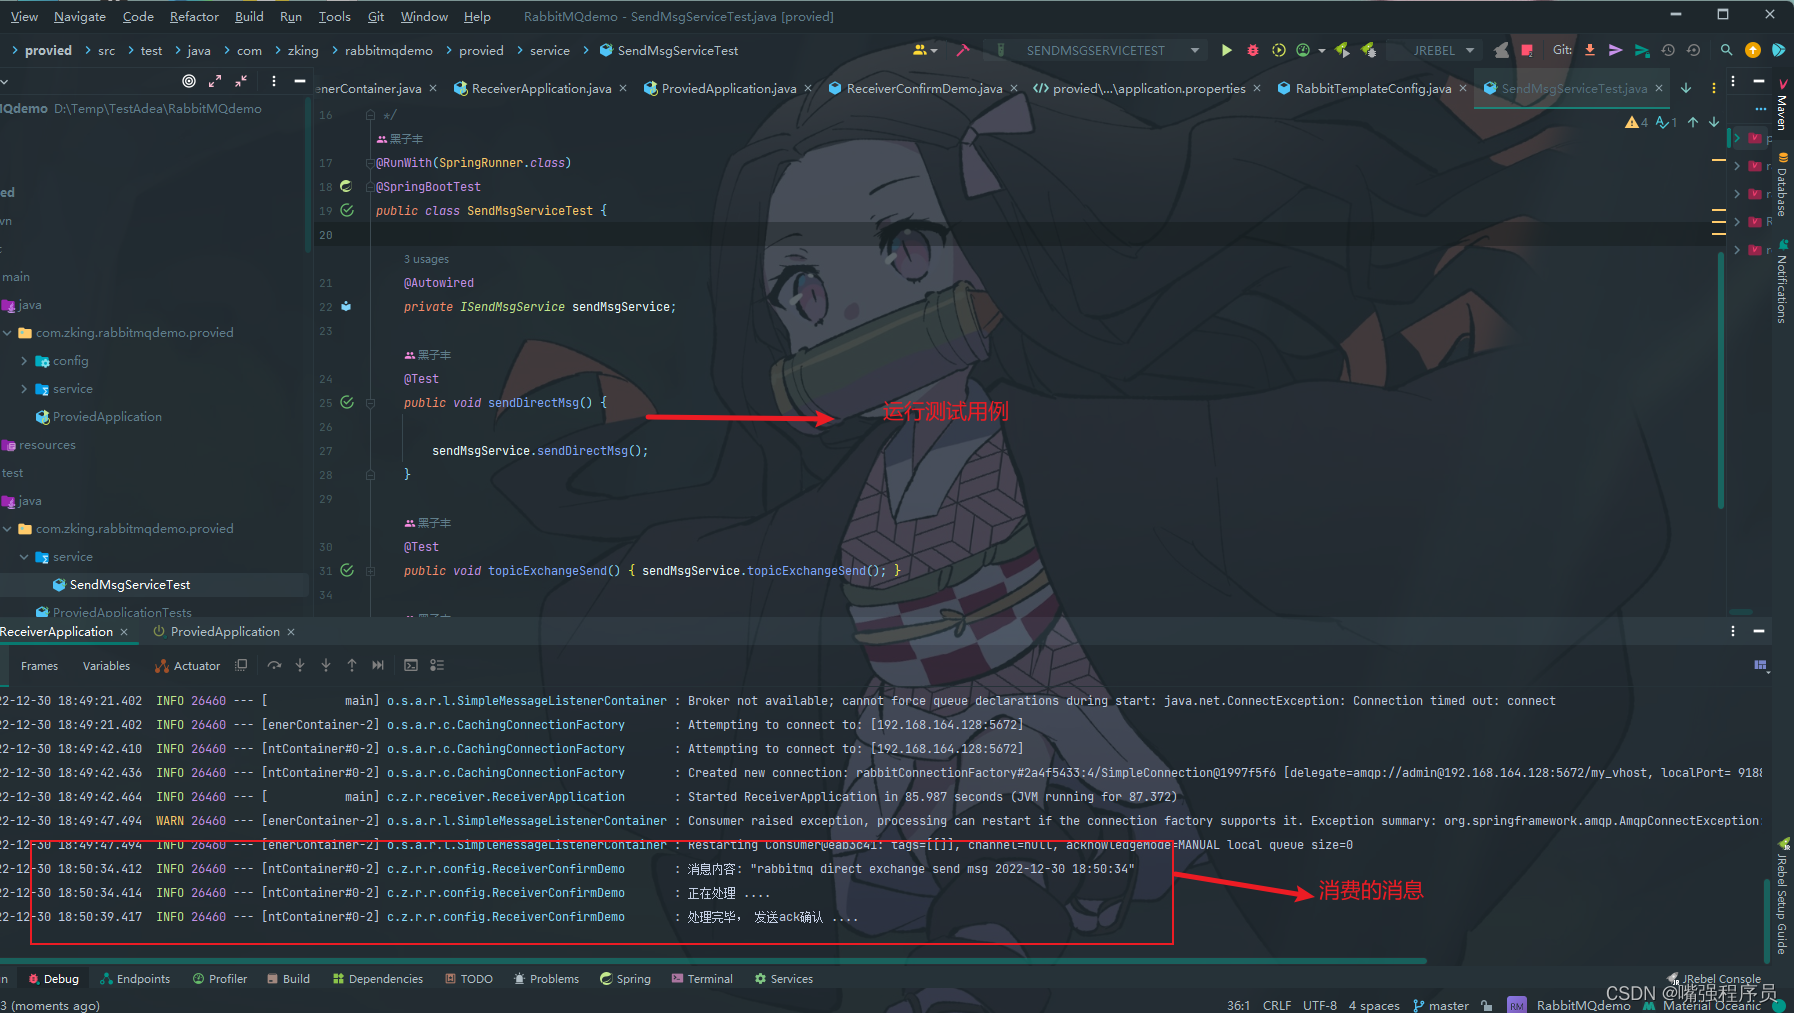
Task: Collapse the test service folder
Action: [24, 557]
